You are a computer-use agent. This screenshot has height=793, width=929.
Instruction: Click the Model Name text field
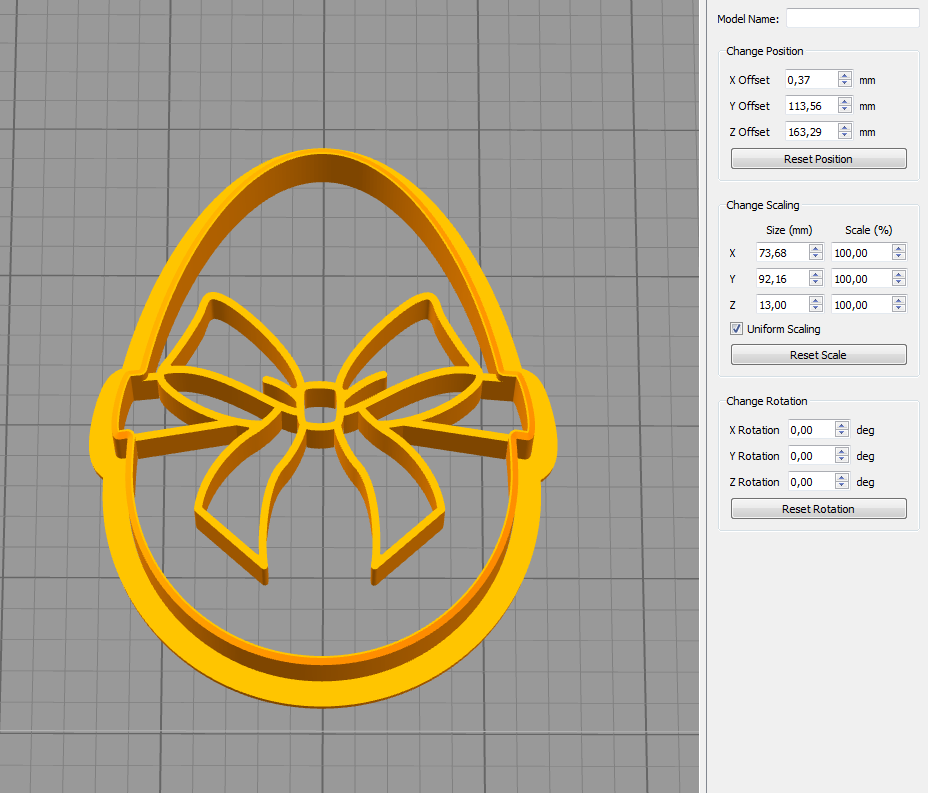click(852, 18)
